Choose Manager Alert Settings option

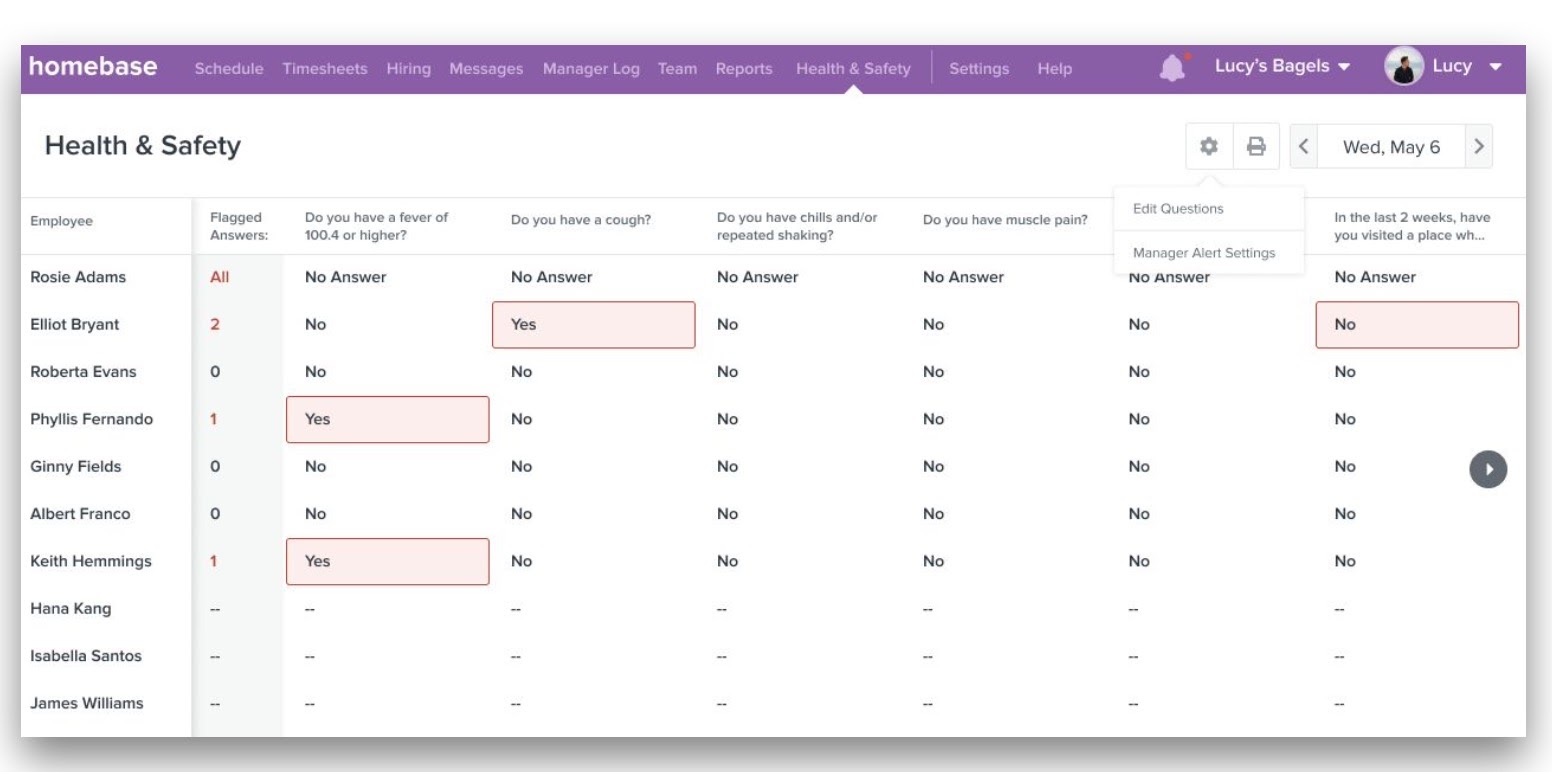[1204, 253]
